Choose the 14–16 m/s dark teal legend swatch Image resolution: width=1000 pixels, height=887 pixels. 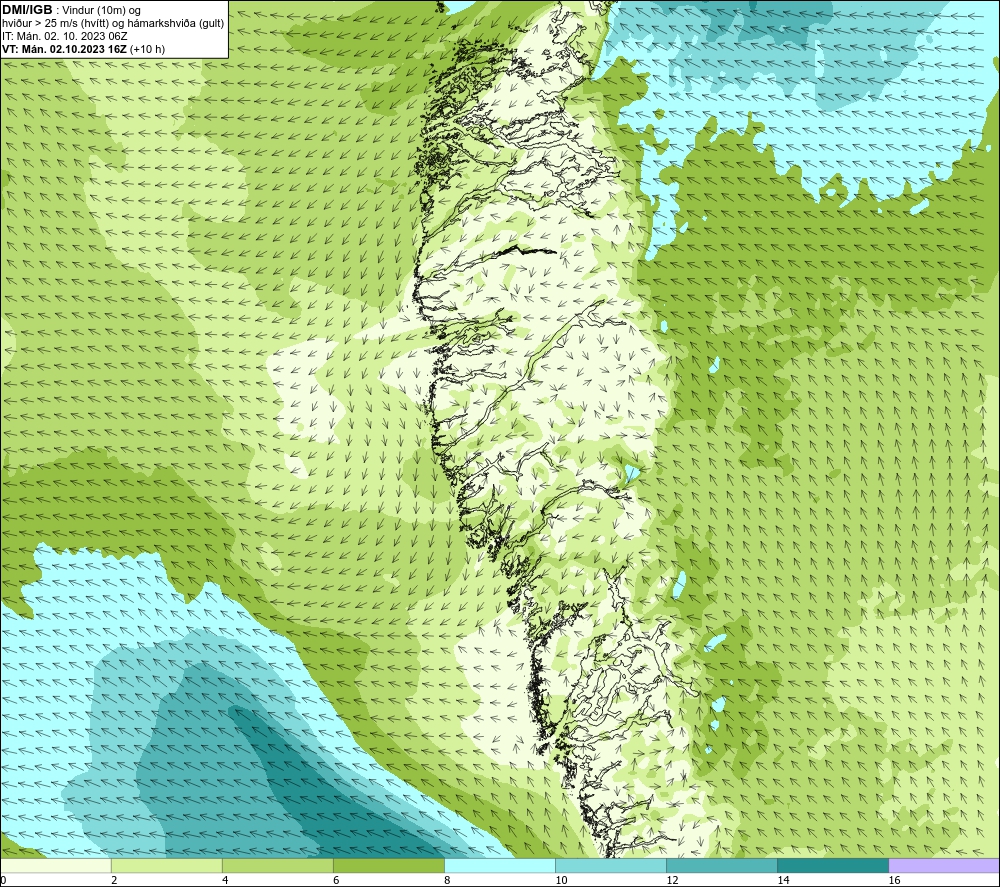tap(833, 865)
